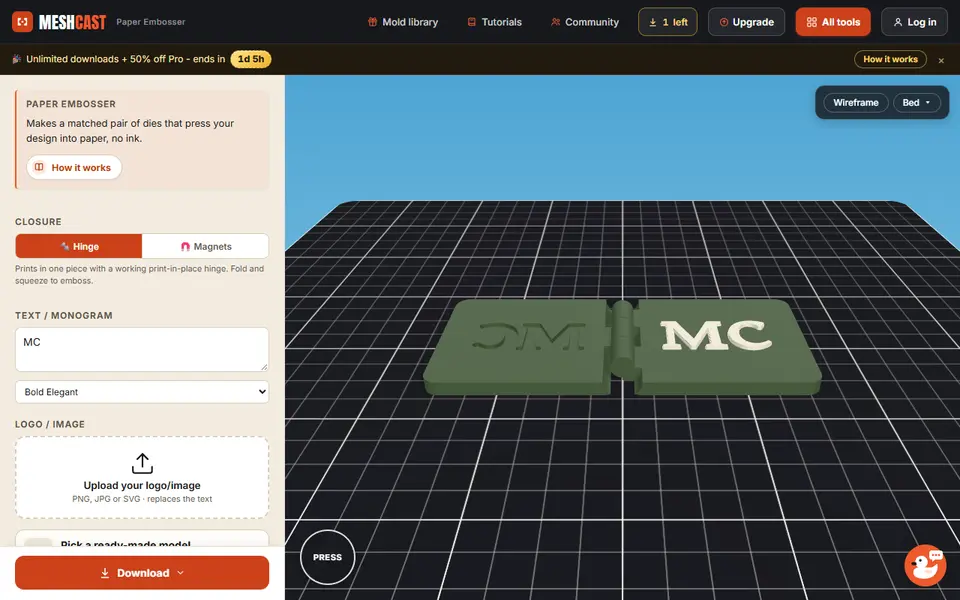Screen dimensions: 960x600
Task: Open the Tutorials page
Action: click(x=494, y=22)
